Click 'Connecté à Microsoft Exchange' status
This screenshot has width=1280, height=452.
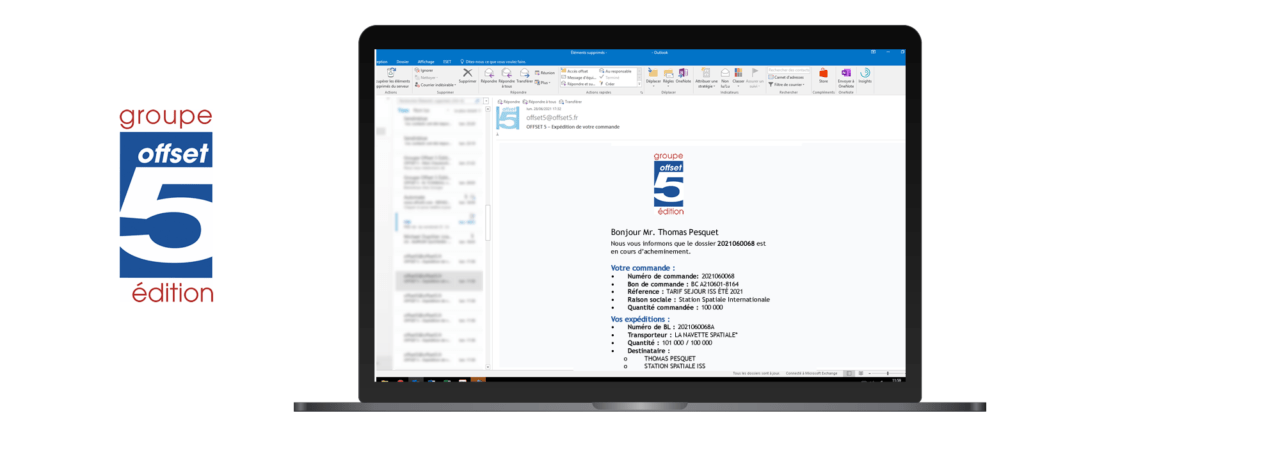point(811,373)
